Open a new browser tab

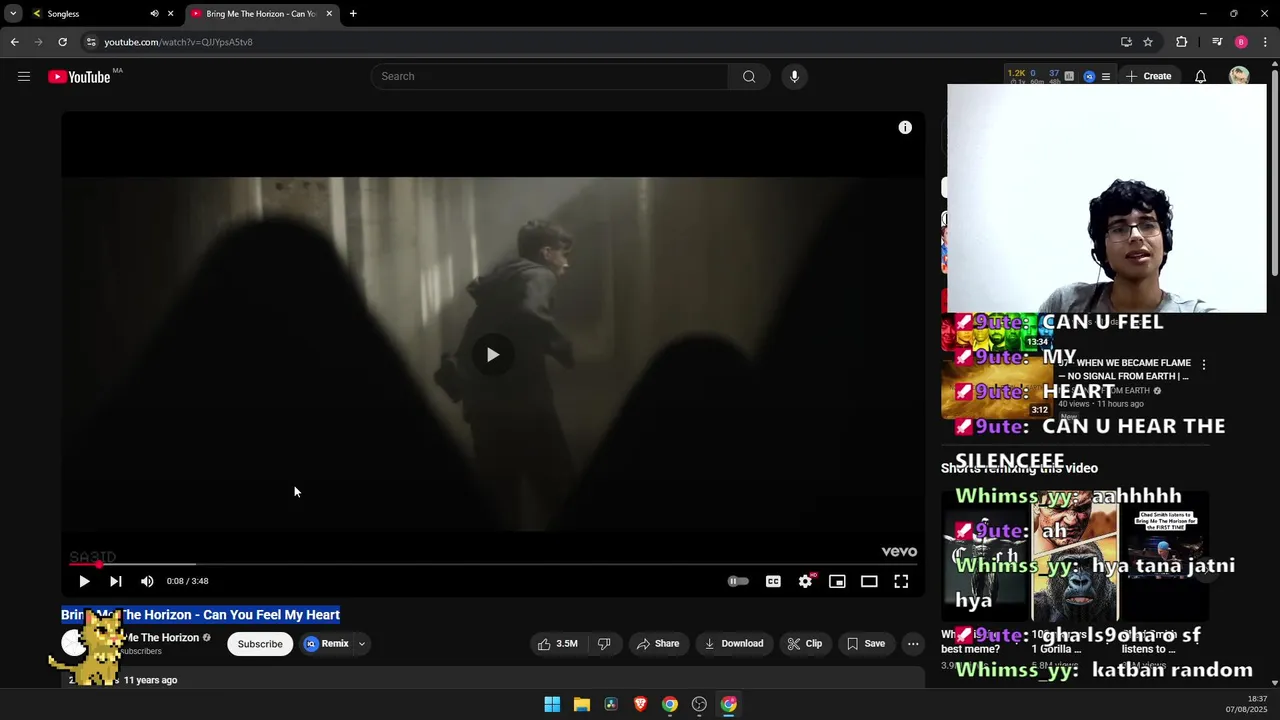353,14
